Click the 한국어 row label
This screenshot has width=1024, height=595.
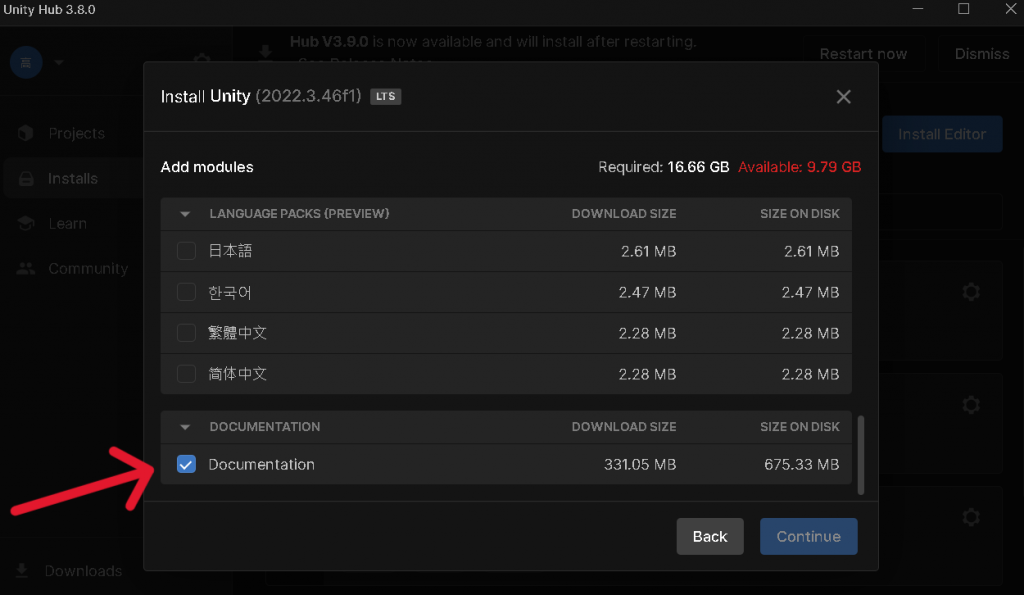230,292
